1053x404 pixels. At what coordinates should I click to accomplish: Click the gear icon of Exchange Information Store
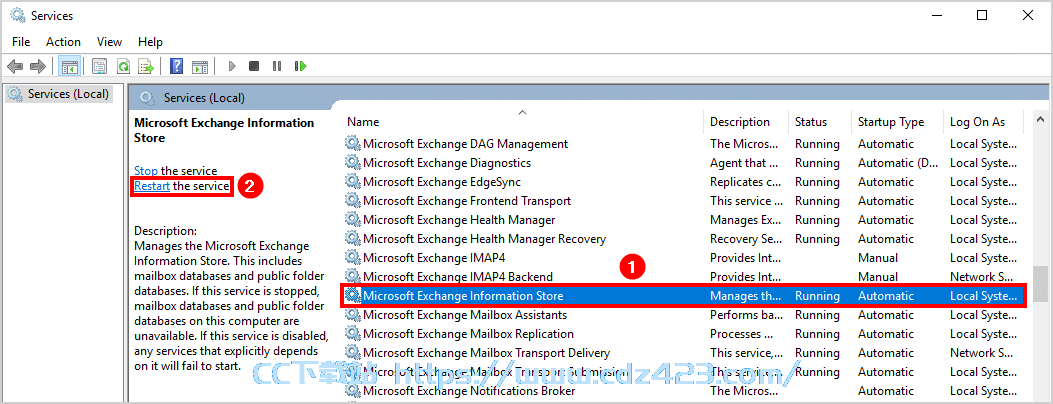point(353,296)
